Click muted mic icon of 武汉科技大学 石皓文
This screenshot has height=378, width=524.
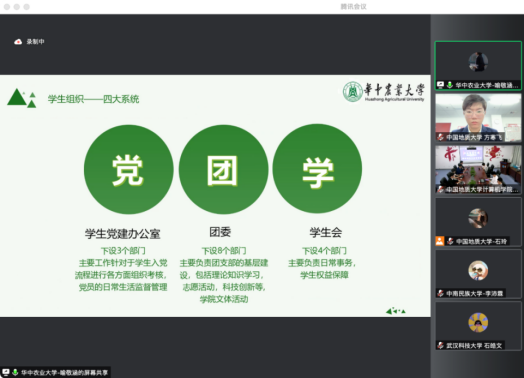[x=440, y=345]
